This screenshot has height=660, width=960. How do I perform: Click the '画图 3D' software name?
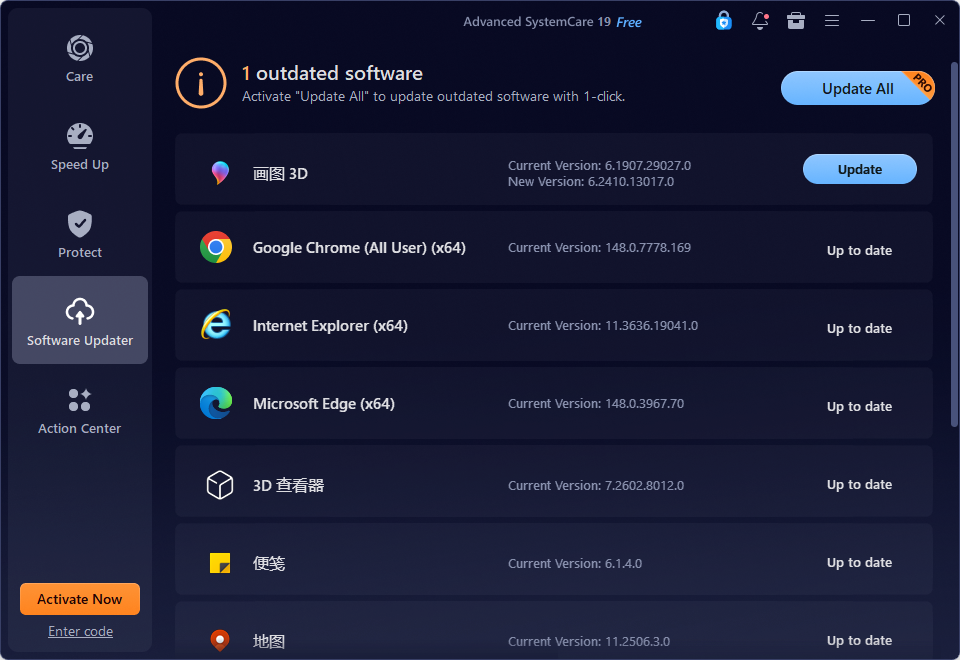[x=280, y=174]
